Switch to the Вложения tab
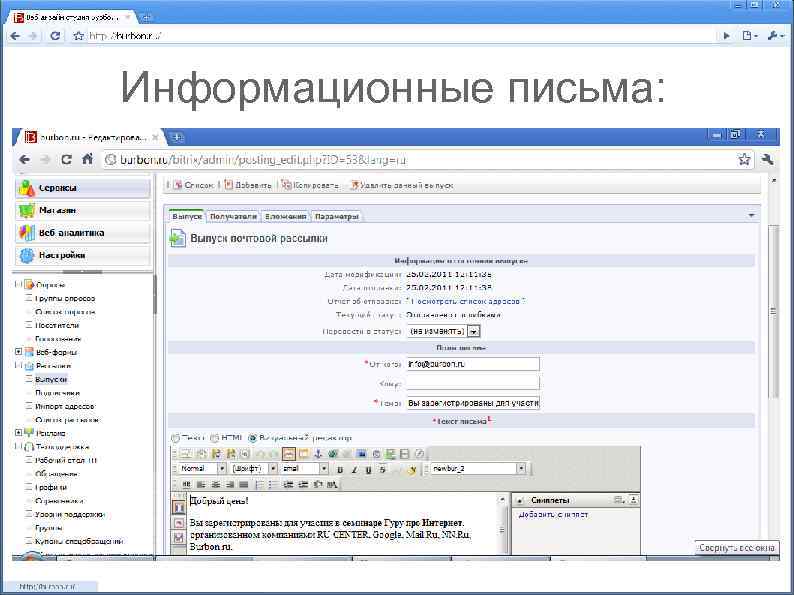The image size is (794, 595). click(286, 216)
